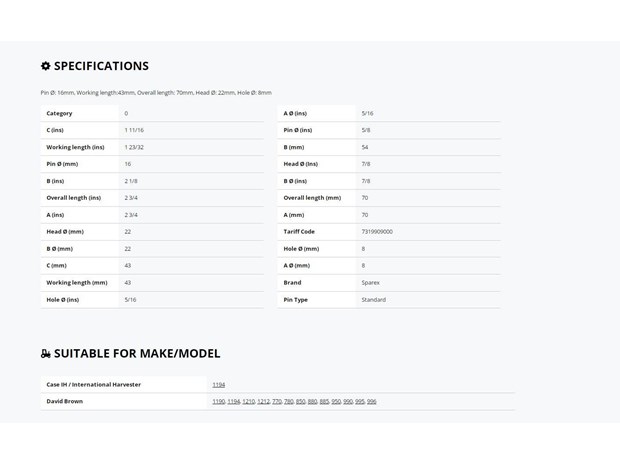This screenshot has width=620, height=465.
Task: Open the David Brown 1212 model link
Action: pos(263,402)
